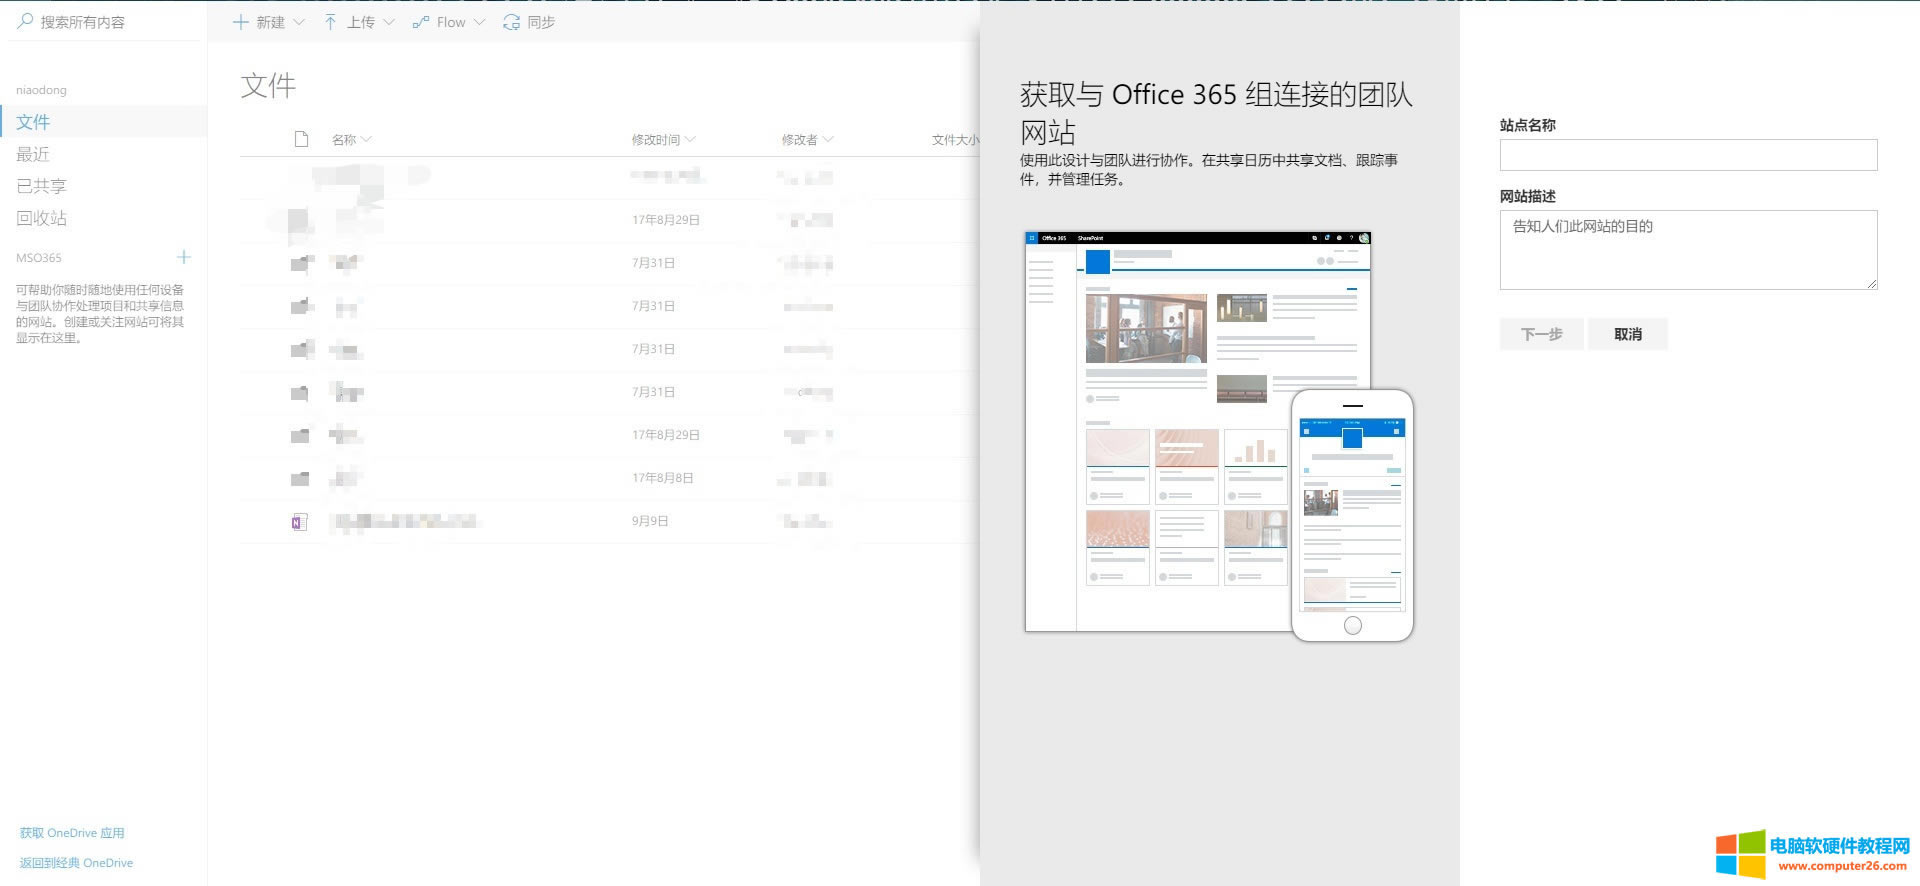This screenshot has width=1920, height=886.
Task: Open the 修改时间 column dropdown
Action: click(690, 139)
